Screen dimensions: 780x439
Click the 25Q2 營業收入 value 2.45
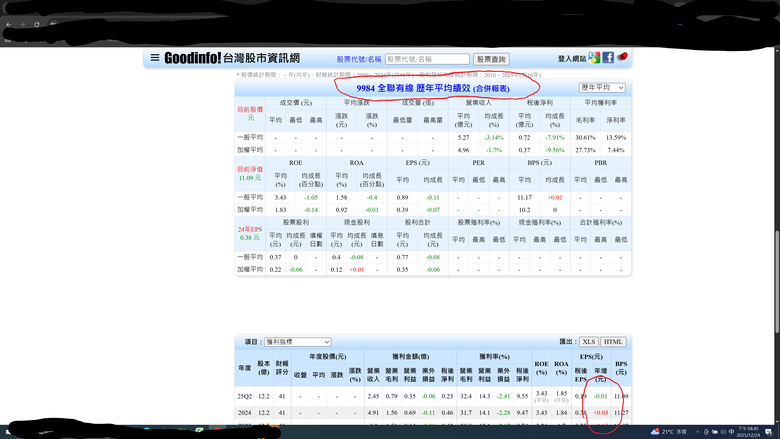[373, 397]
